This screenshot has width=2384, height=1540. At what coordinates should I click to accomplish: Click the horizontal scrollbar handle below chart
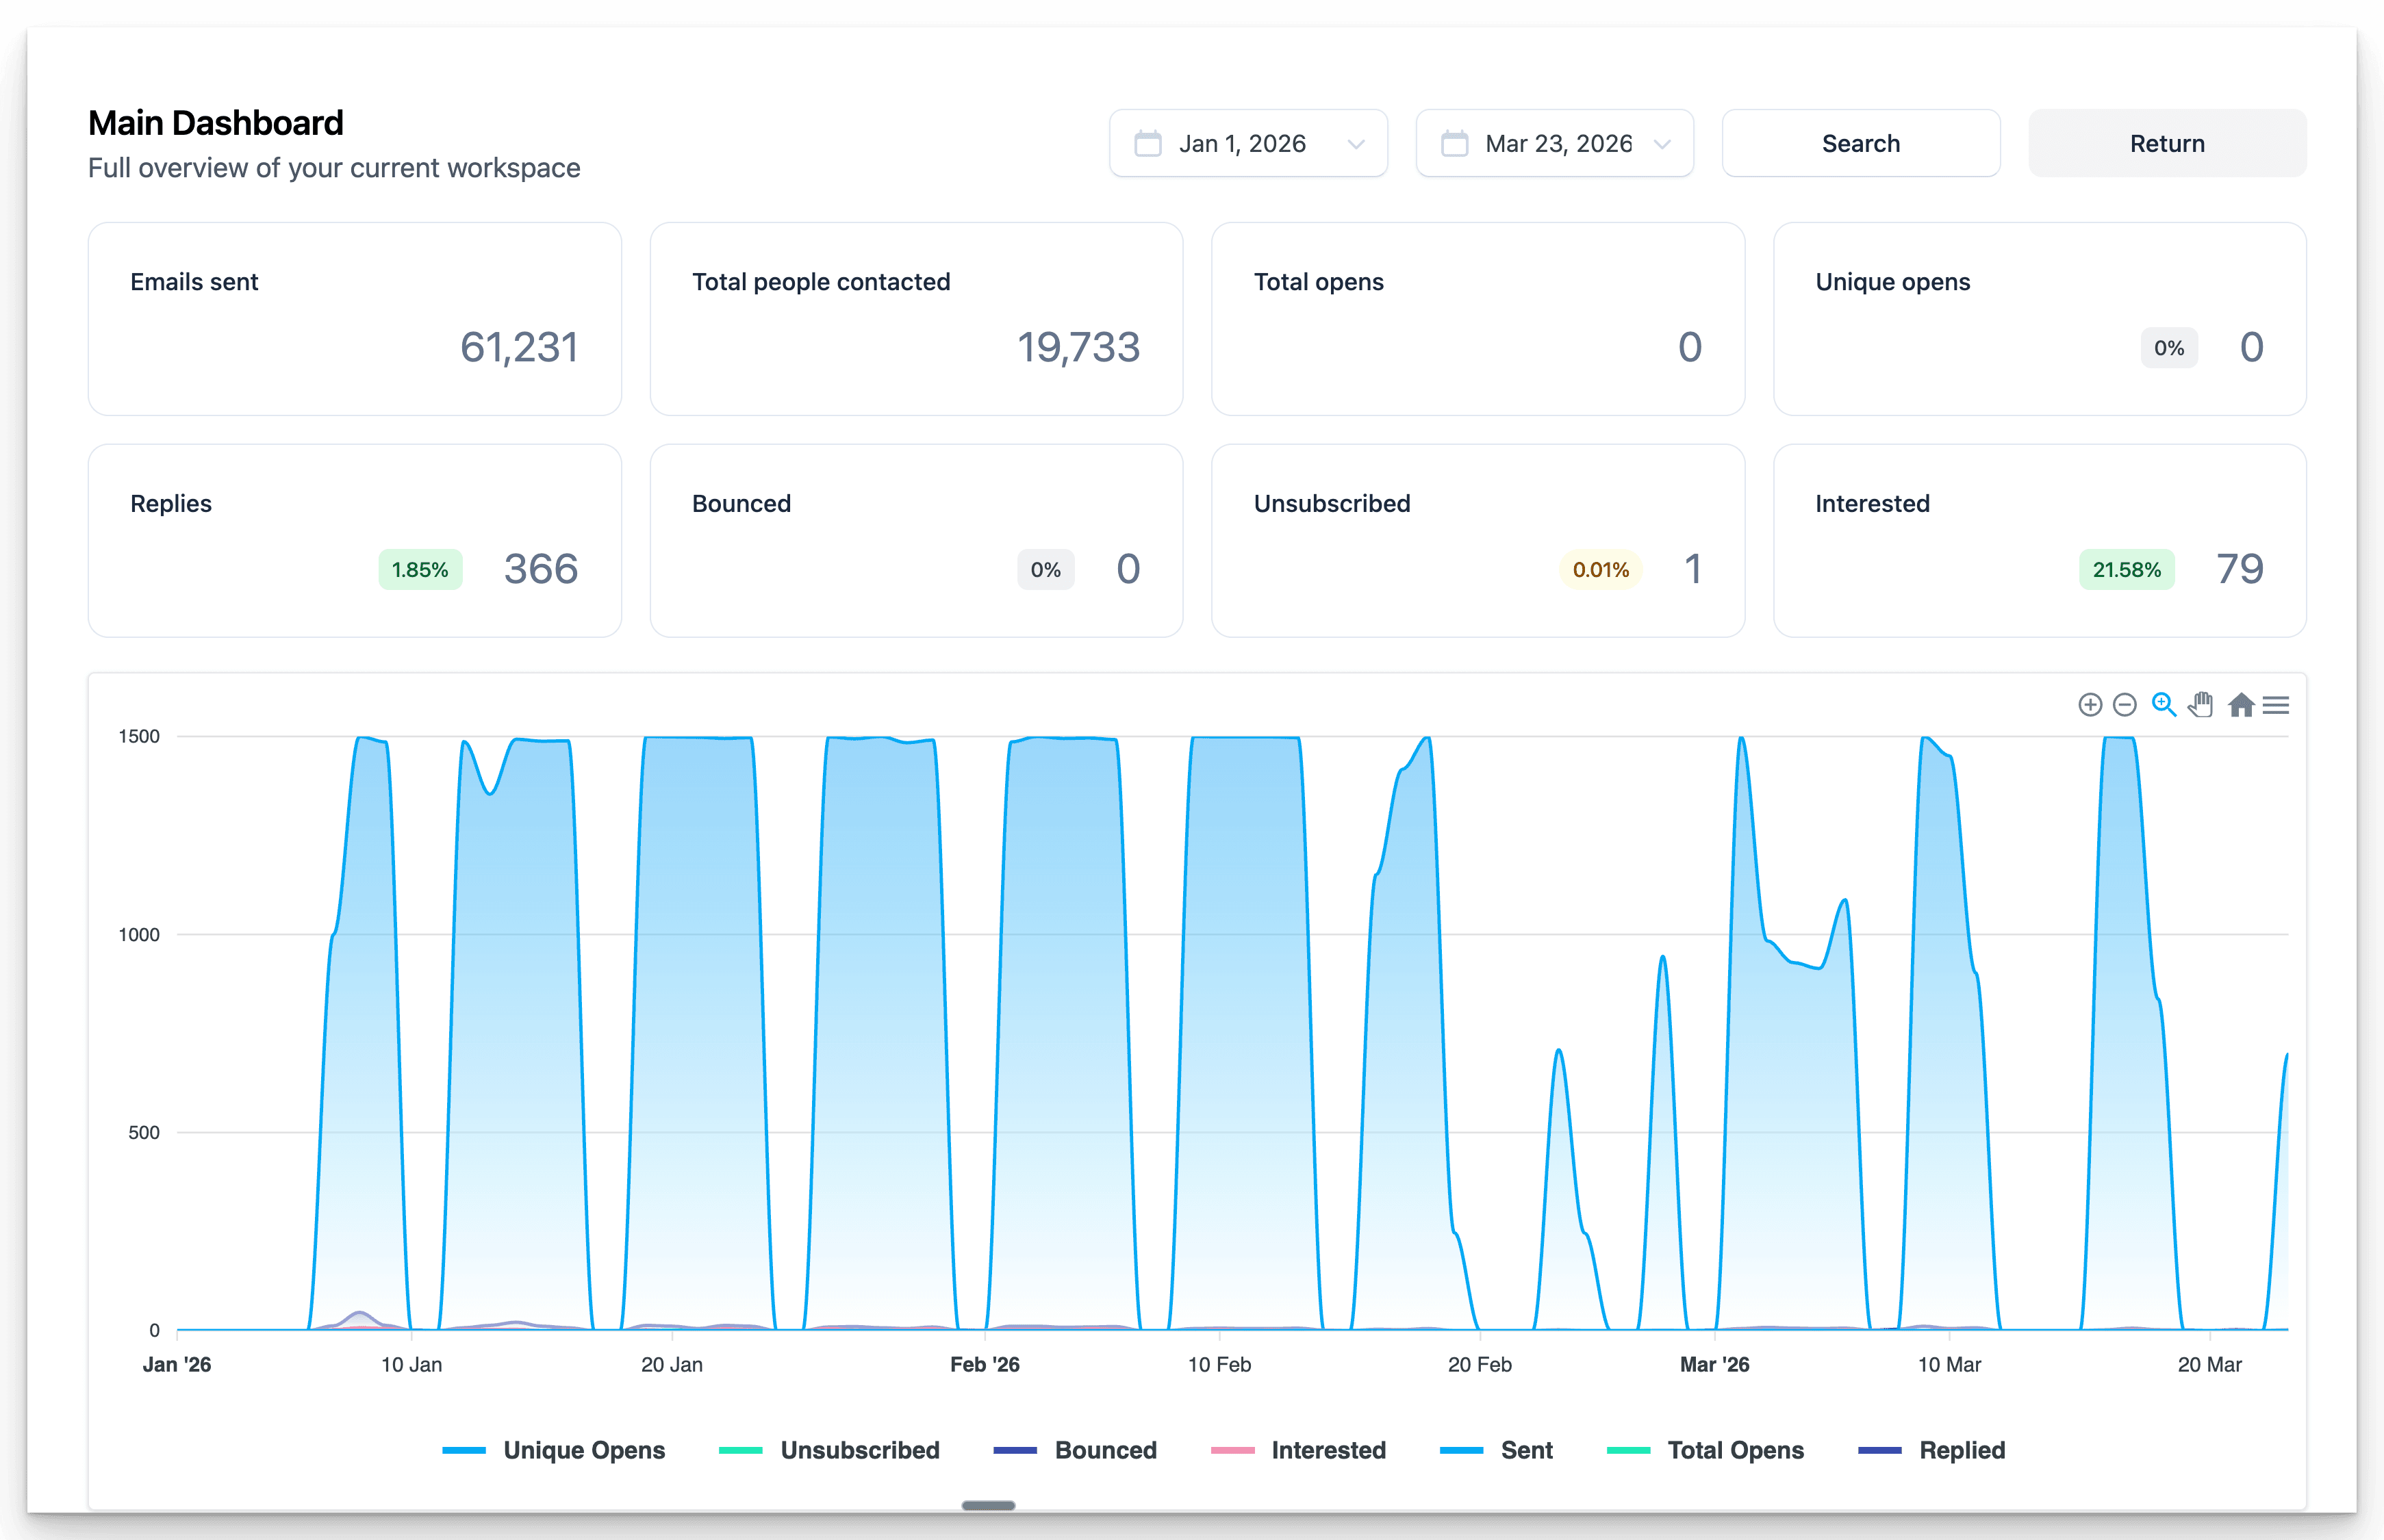pos(988,1505)
